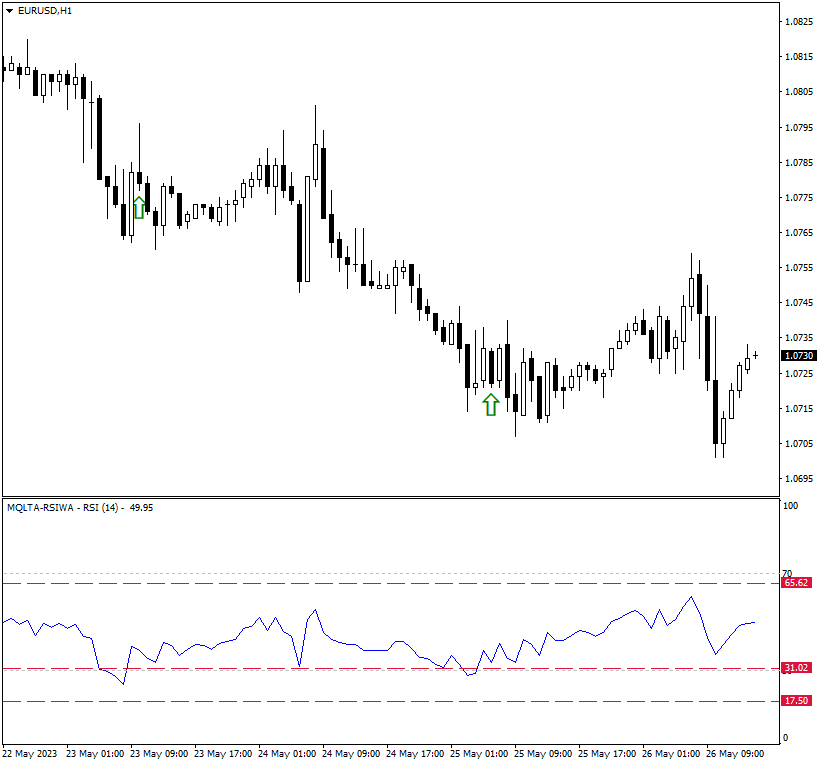
Task: Click the 1.0775 price scale label
Action: [799, 198]
